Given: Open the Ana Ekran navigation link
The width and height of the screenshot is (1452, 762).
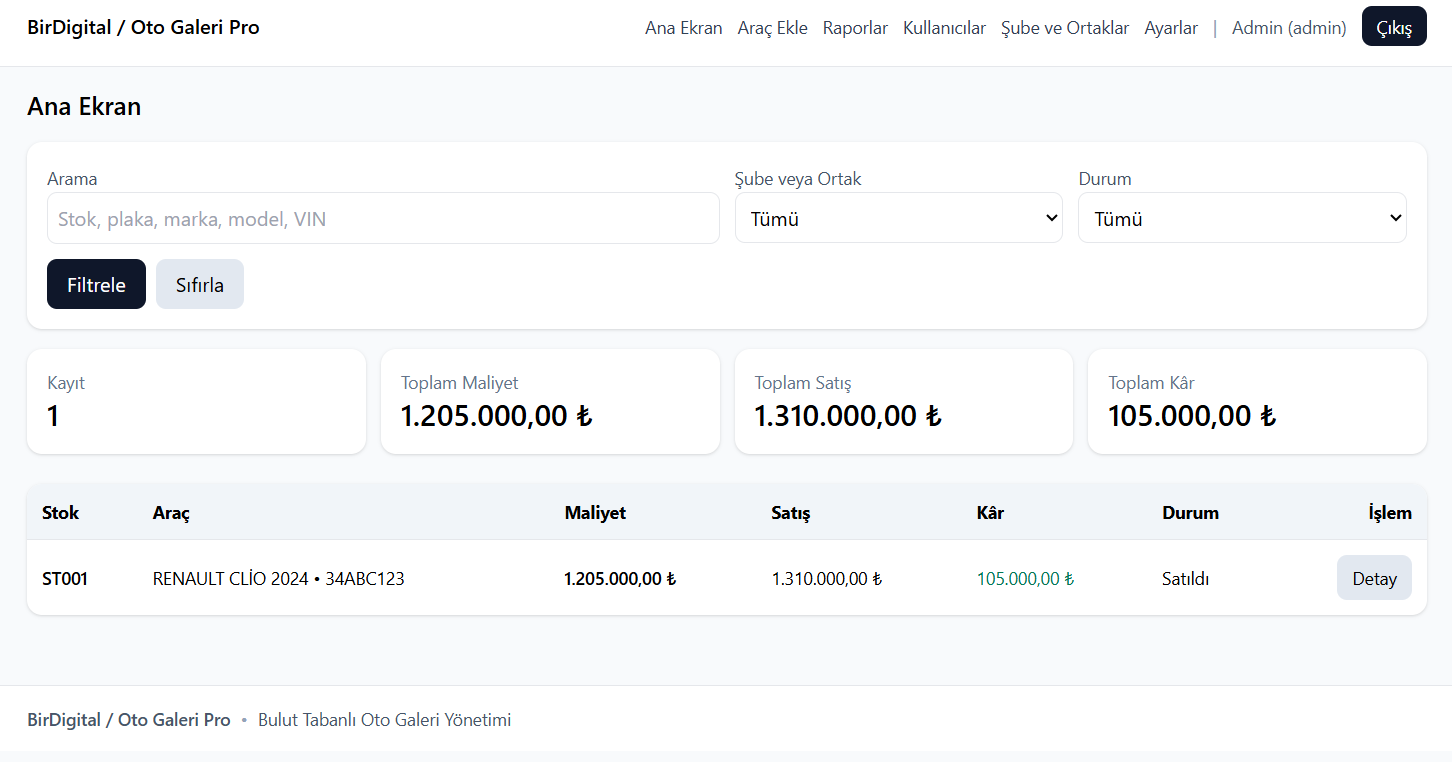Looking at the screenshot, I should point(683,28).
